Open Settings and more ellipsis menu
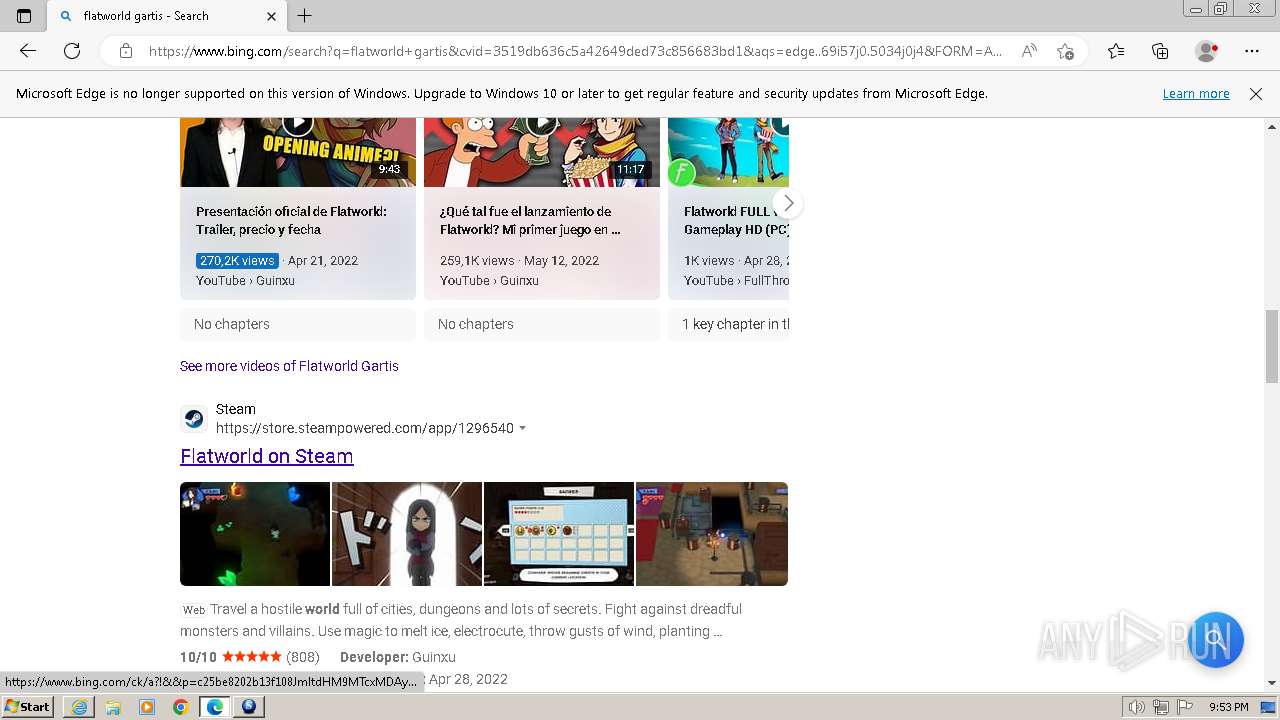Image resolution: width=1280 pixels, height=720 pixels. pos(1252,51)
